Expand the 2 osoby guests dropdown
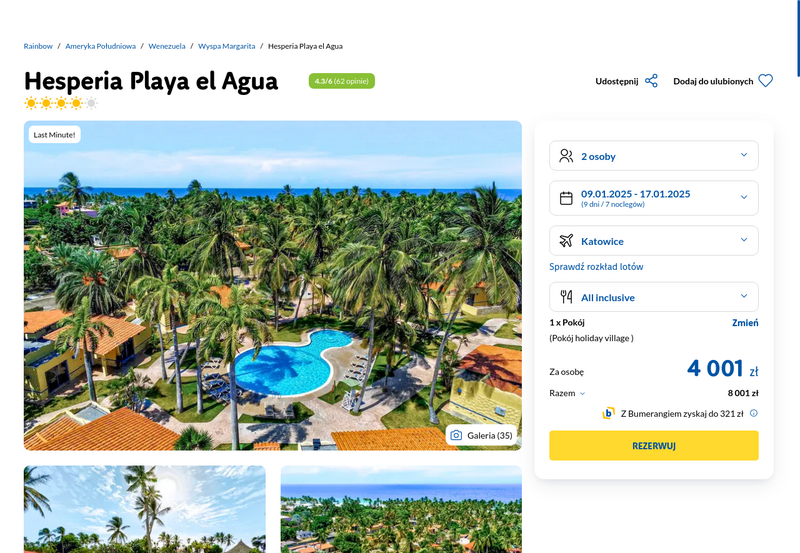800x553 pixels. tap(654, 156)
